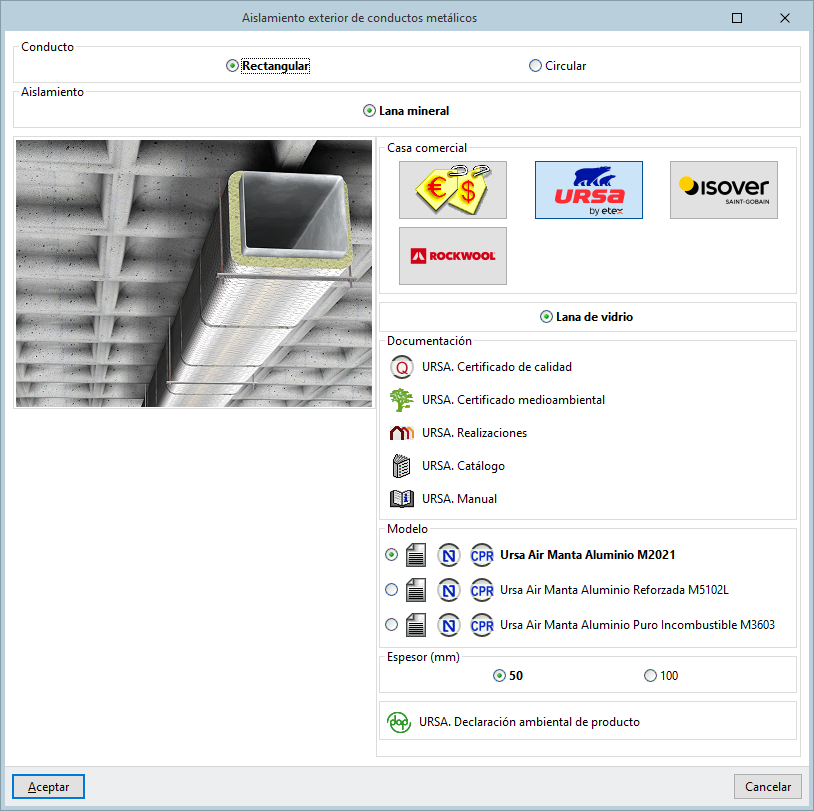This screenshot has height=811, width=814.
Task: Close the Aislamiento exterior dialog
Action: [784, 18]
